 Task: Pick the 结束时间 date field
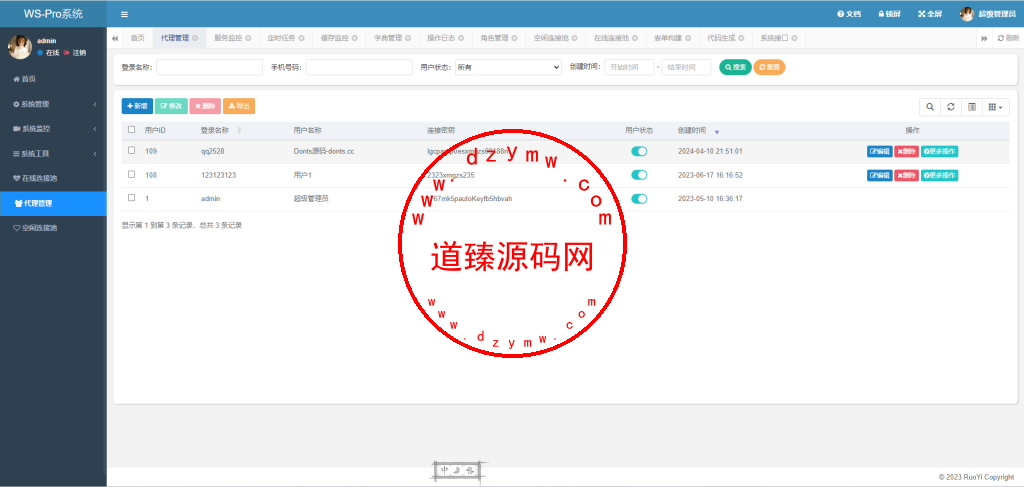point(686,67)
